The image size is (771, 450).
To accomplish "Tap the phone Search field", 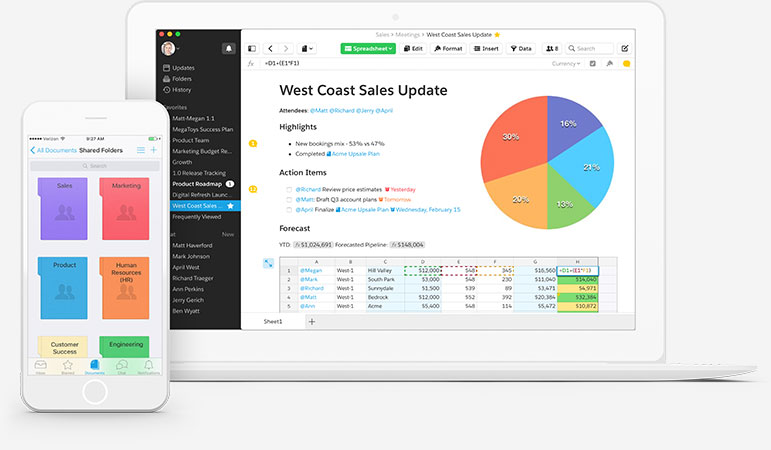I will [95, 166].
